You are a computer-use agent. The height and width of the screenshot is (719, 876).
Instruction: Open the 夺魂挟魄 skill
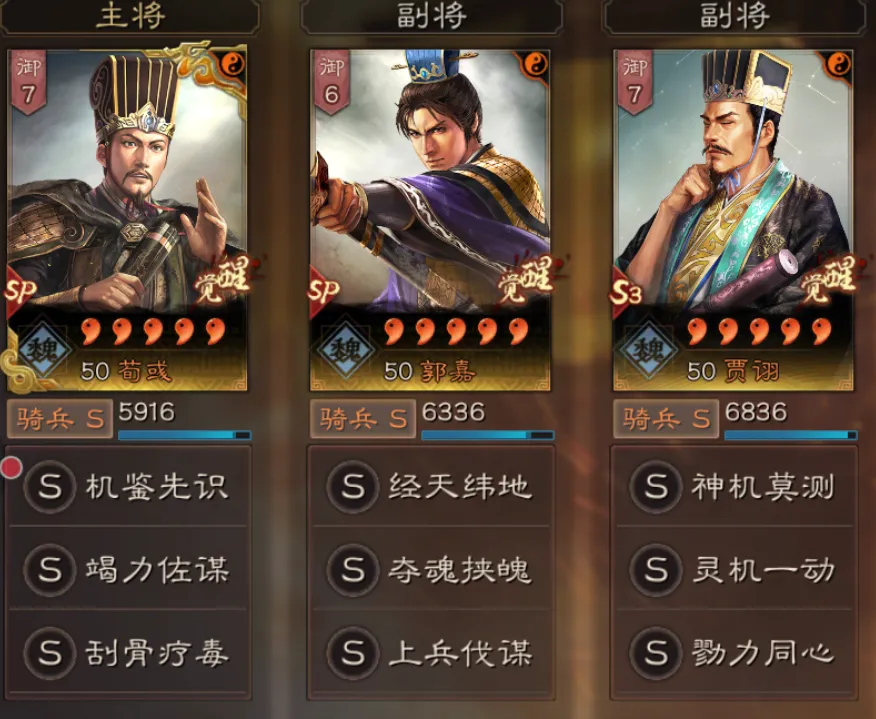(x=431, y=569)
